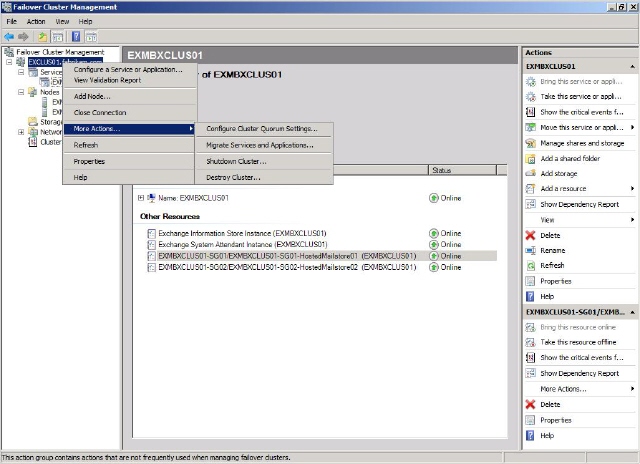Click the red Delete X under EXMBXCLUS01

click(530, 235)
